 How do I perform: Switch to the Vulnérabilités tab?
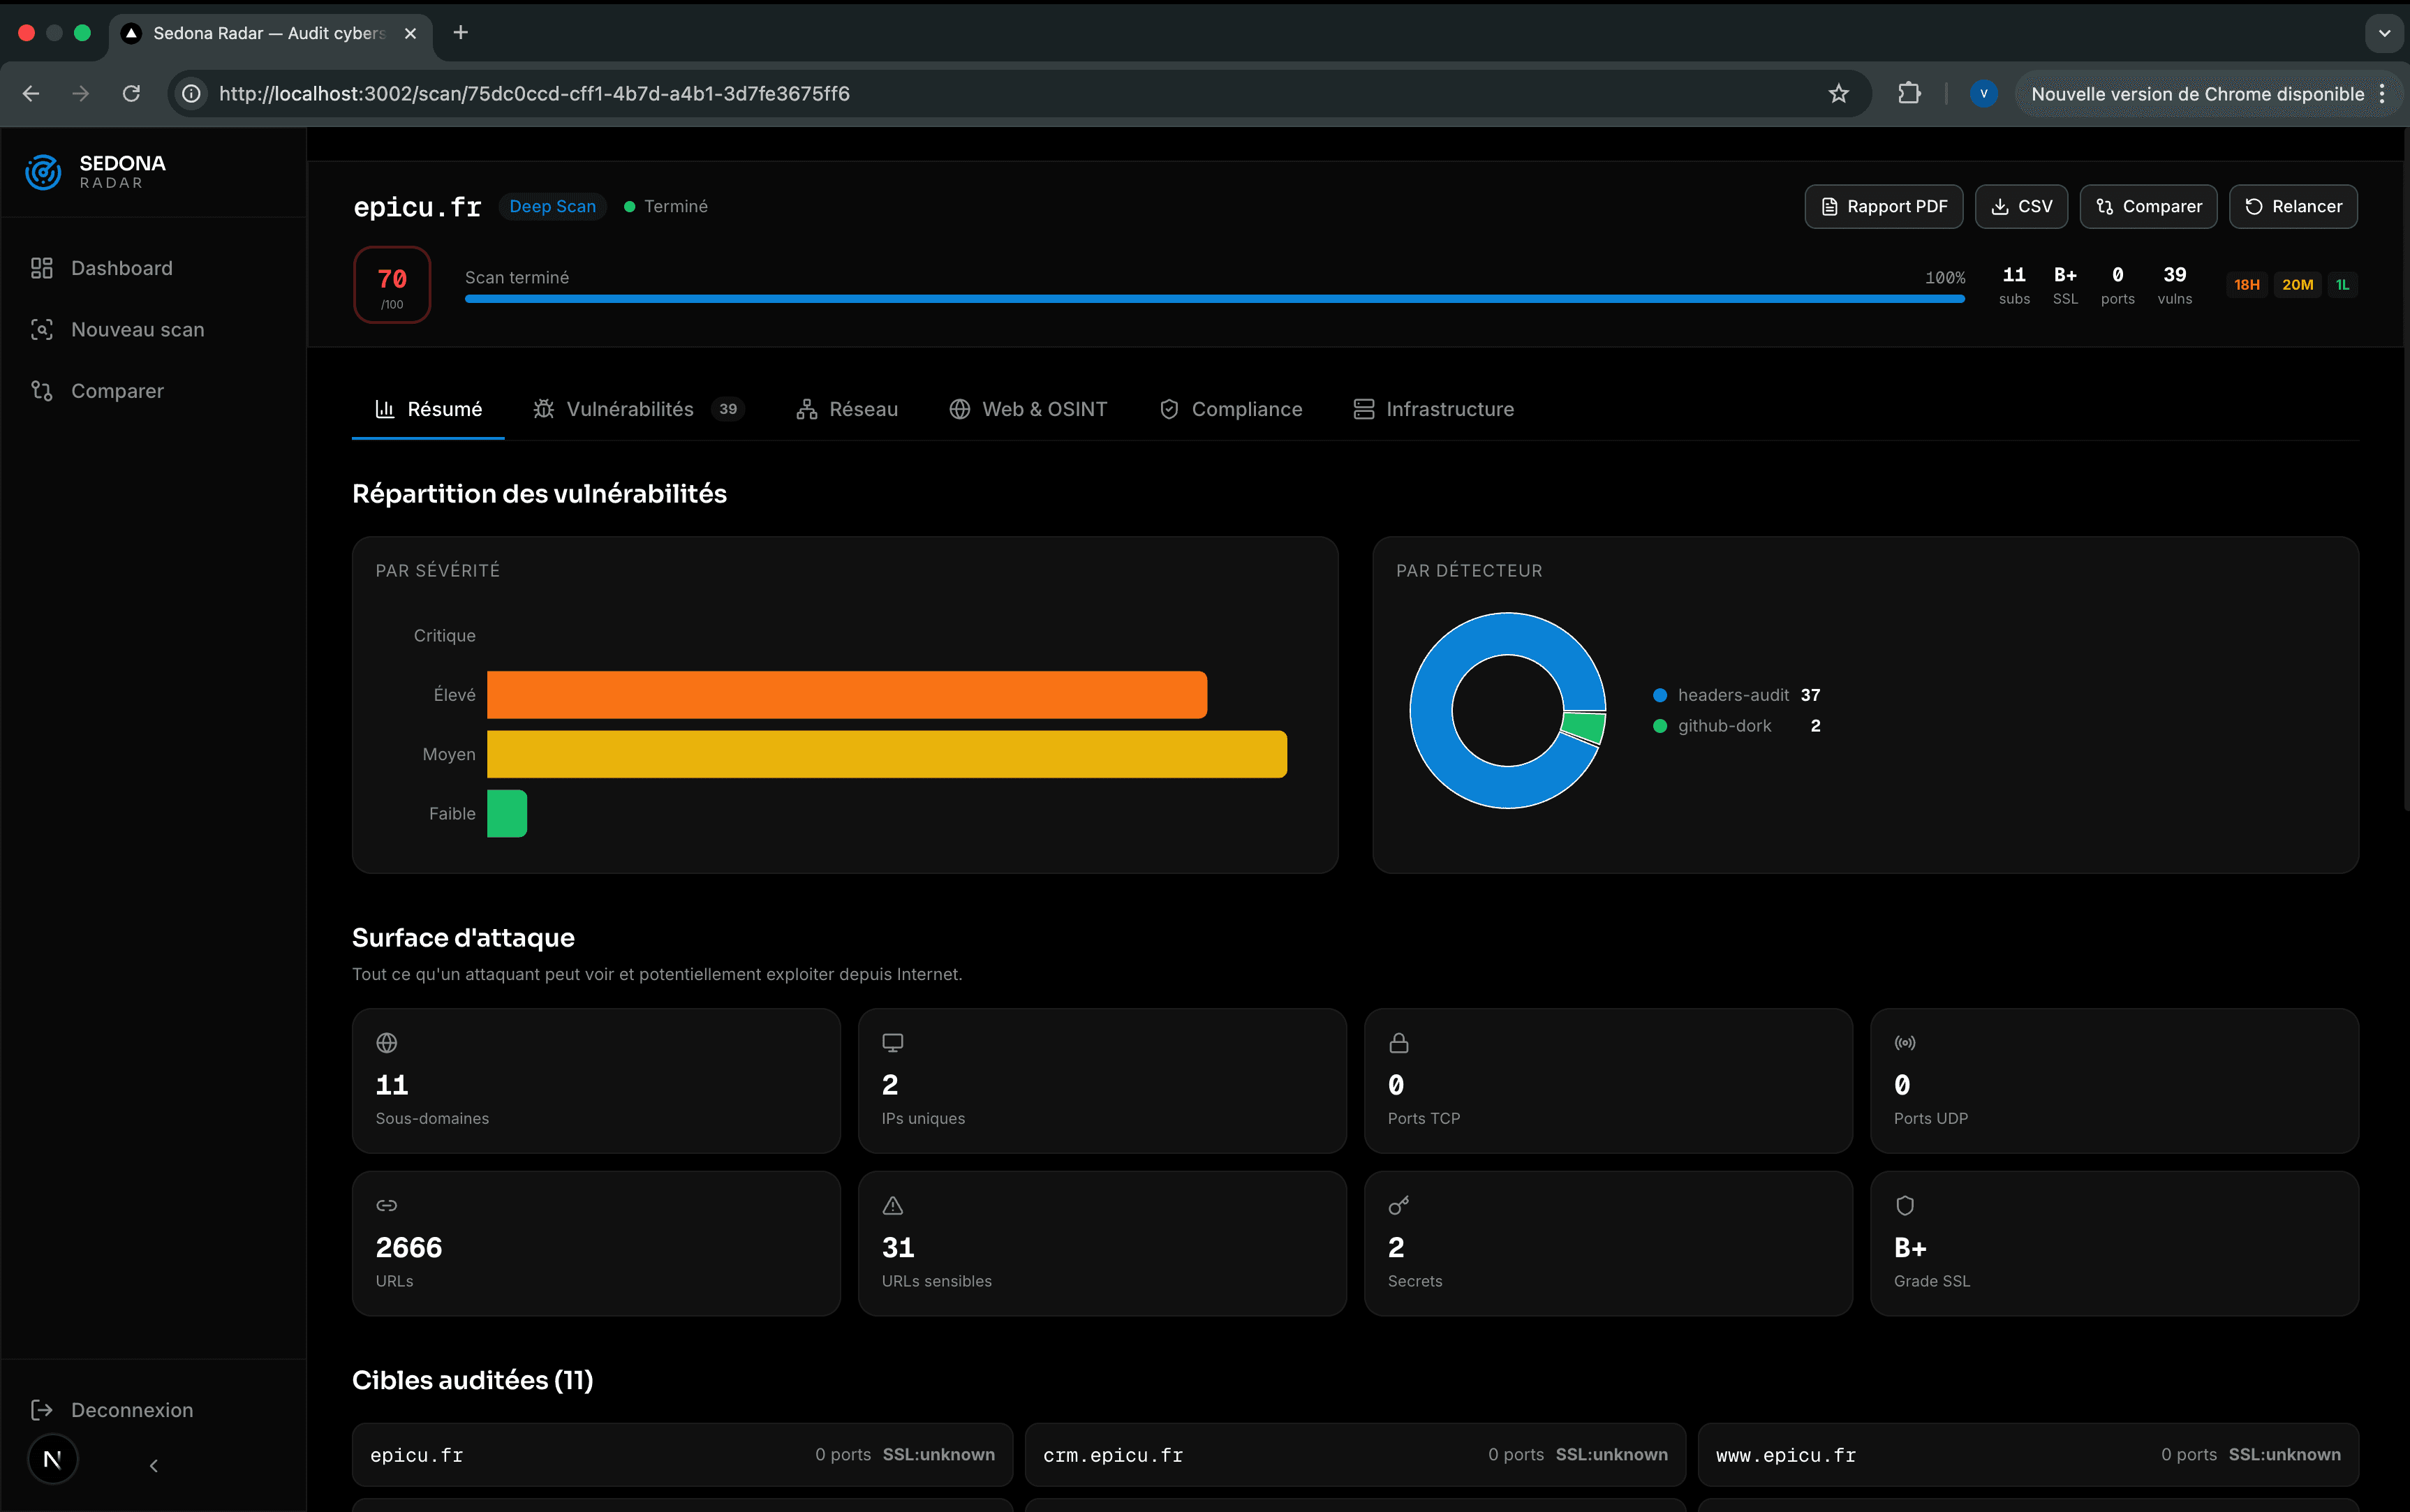(x=630, y=409)
